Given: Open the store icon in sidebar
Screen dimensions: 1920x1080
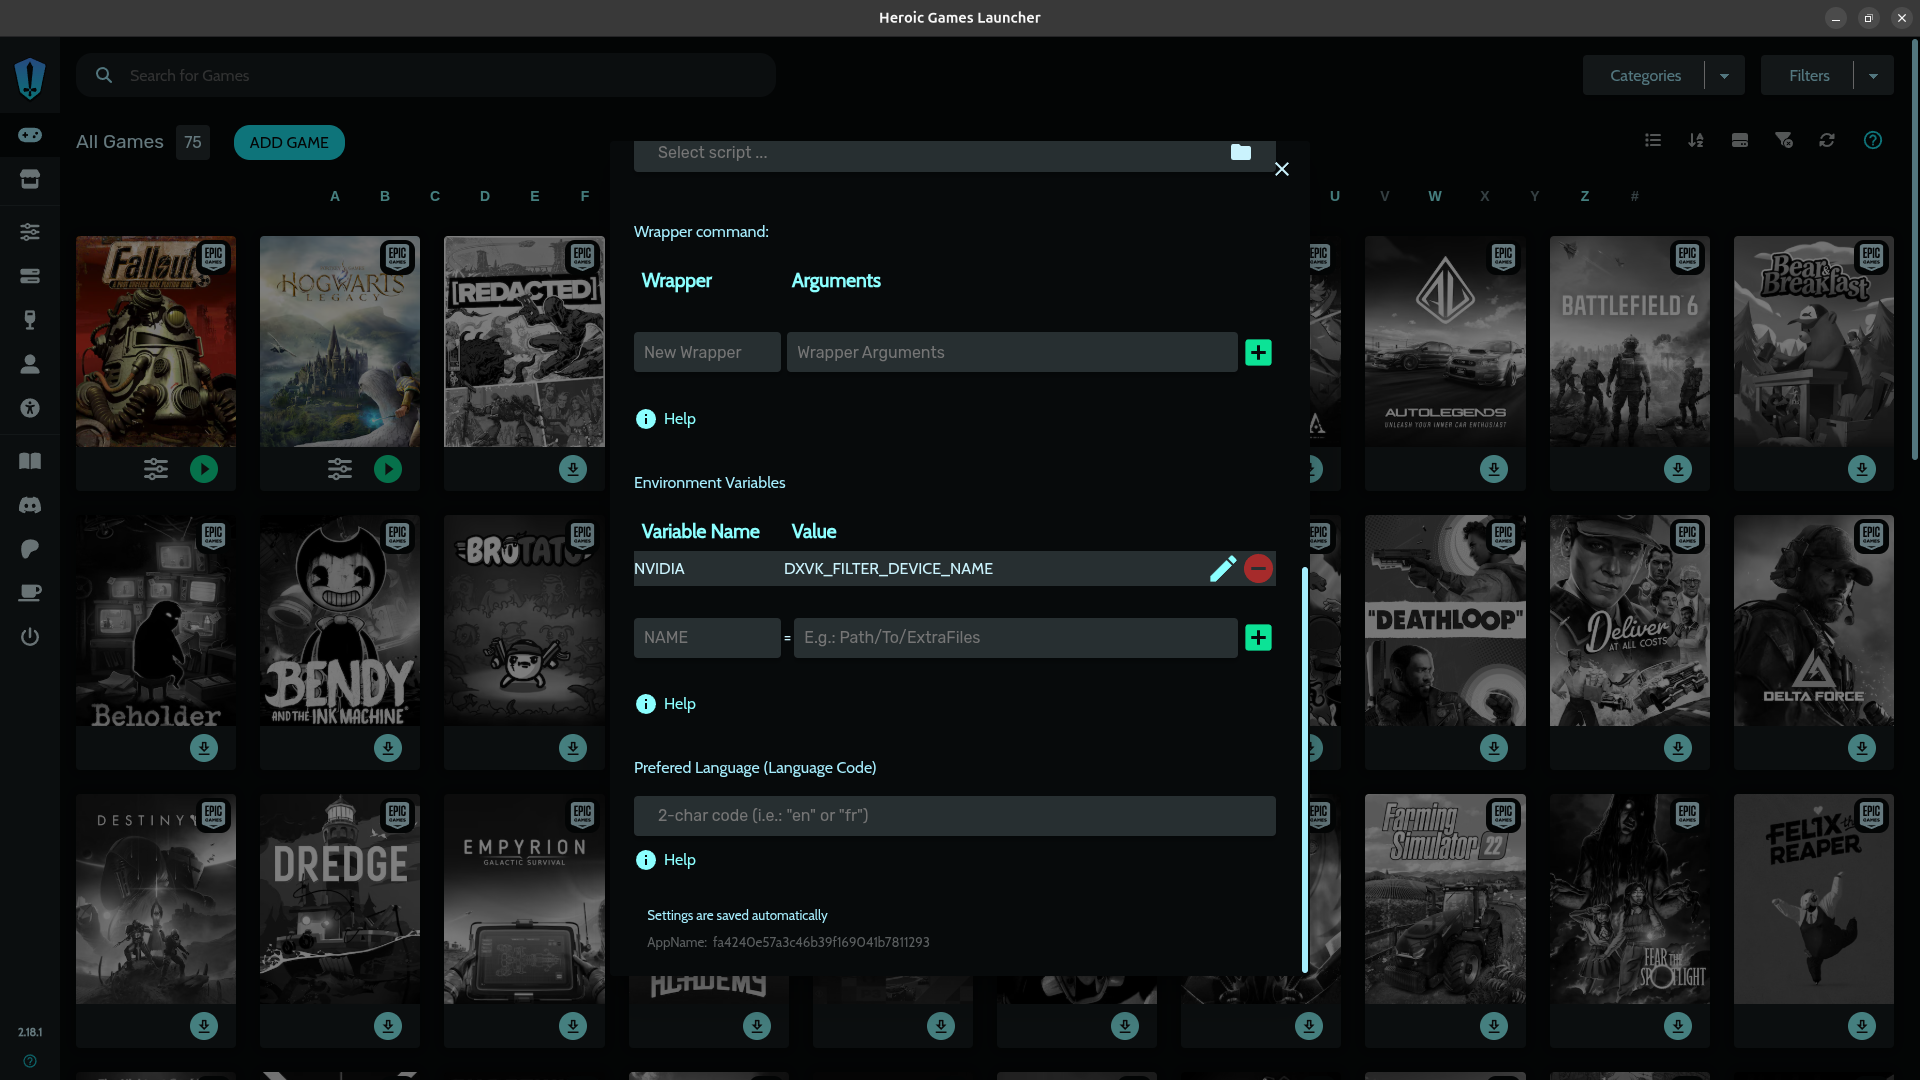Looking at the screenshot, I should pyautogui.click(x=30, y=180).
